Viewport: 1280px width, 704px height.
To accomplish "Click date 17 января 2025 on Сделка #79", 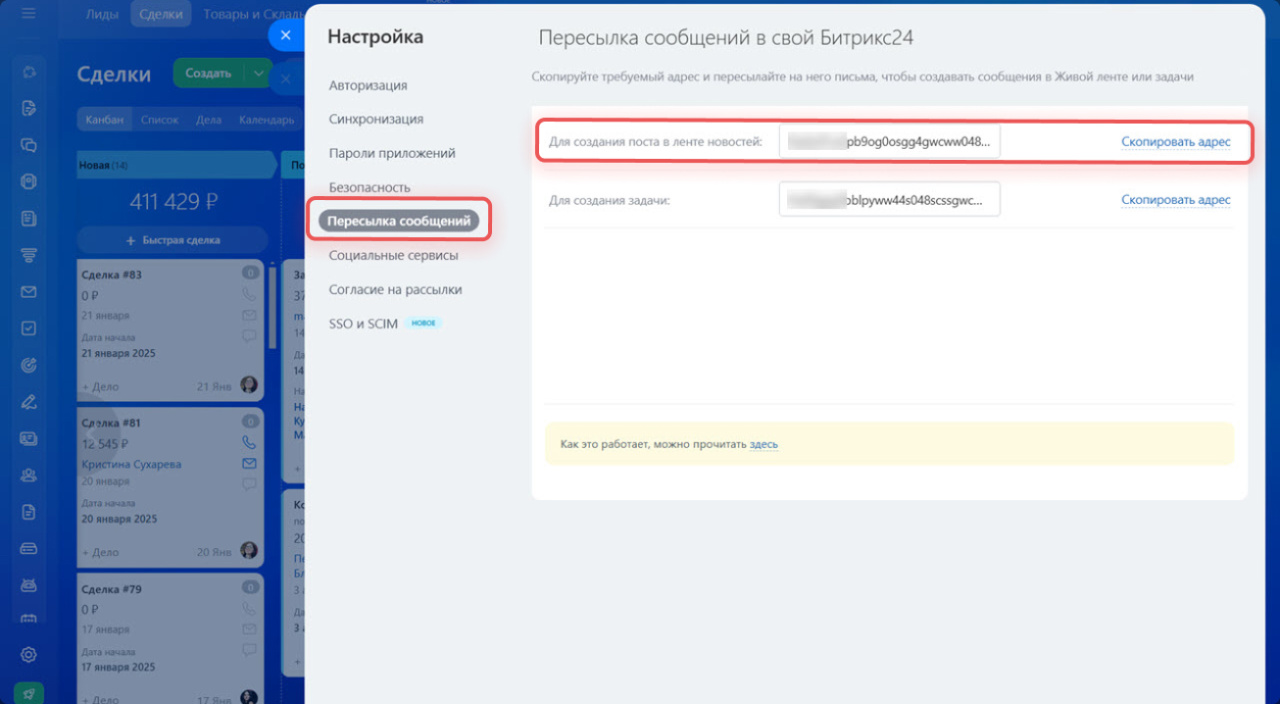I will click(x=119, y=667).
